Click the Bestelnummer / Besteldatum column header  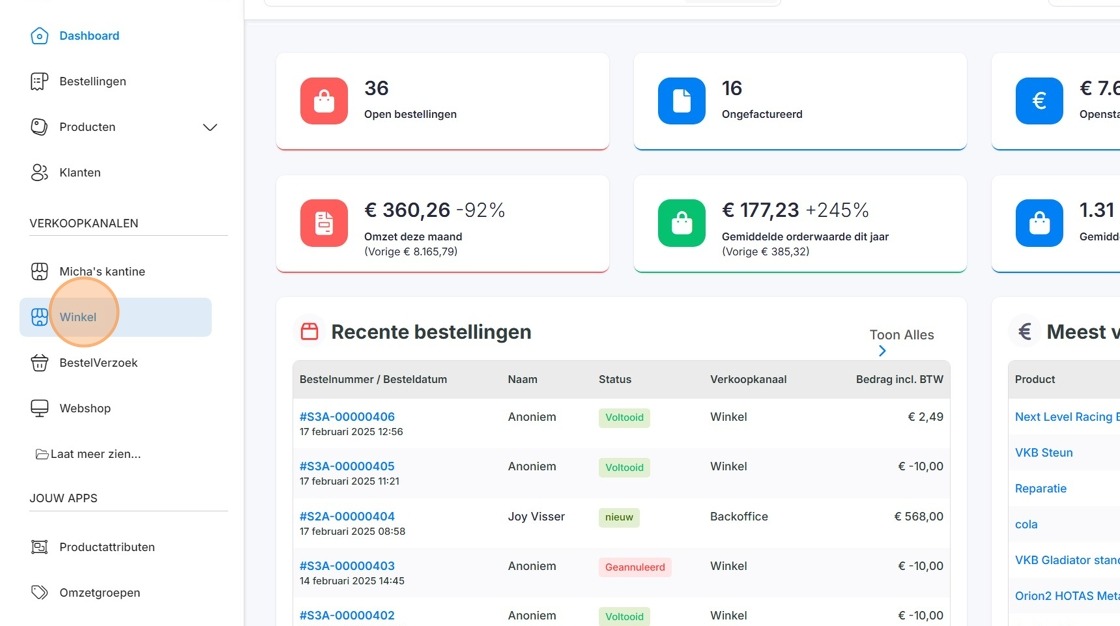pos(373,379)
